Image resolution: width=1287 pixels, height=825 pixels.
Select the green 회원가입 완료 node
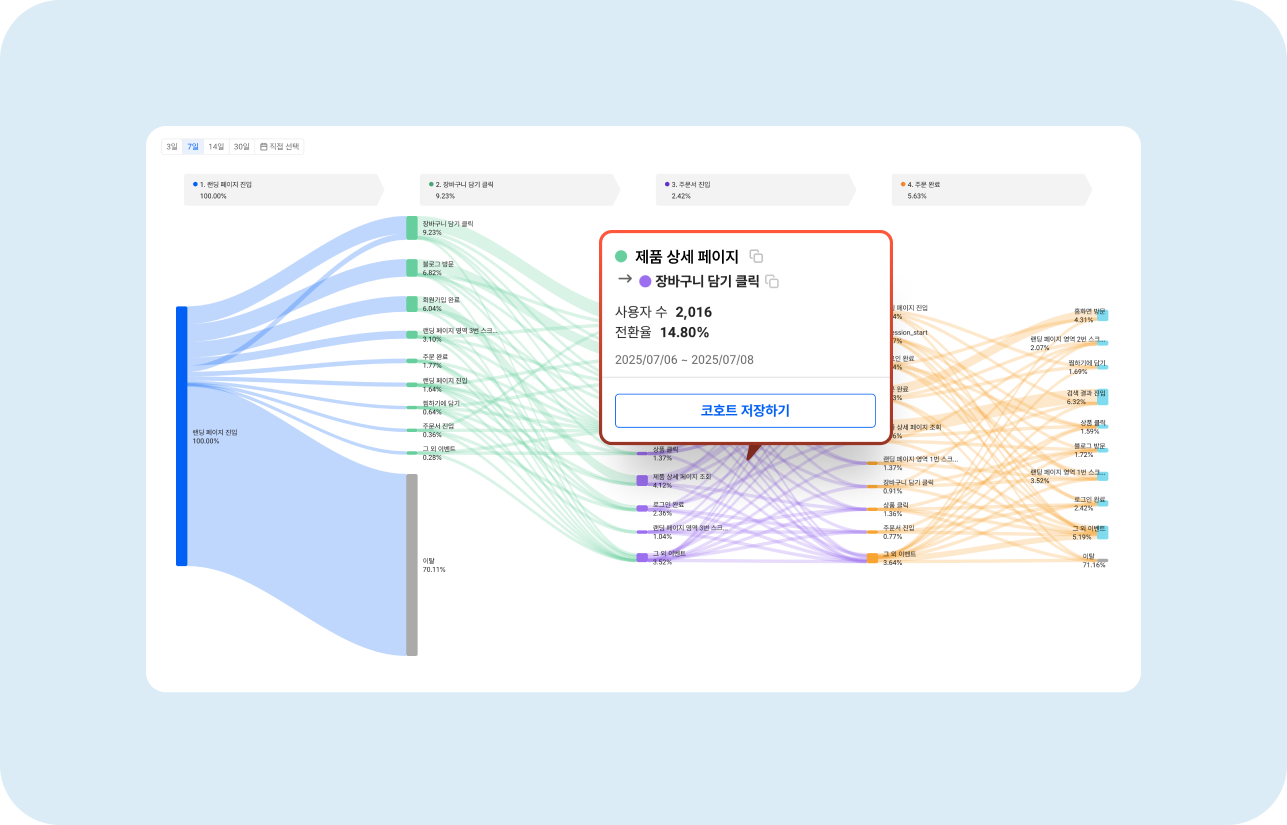(412, 303)
